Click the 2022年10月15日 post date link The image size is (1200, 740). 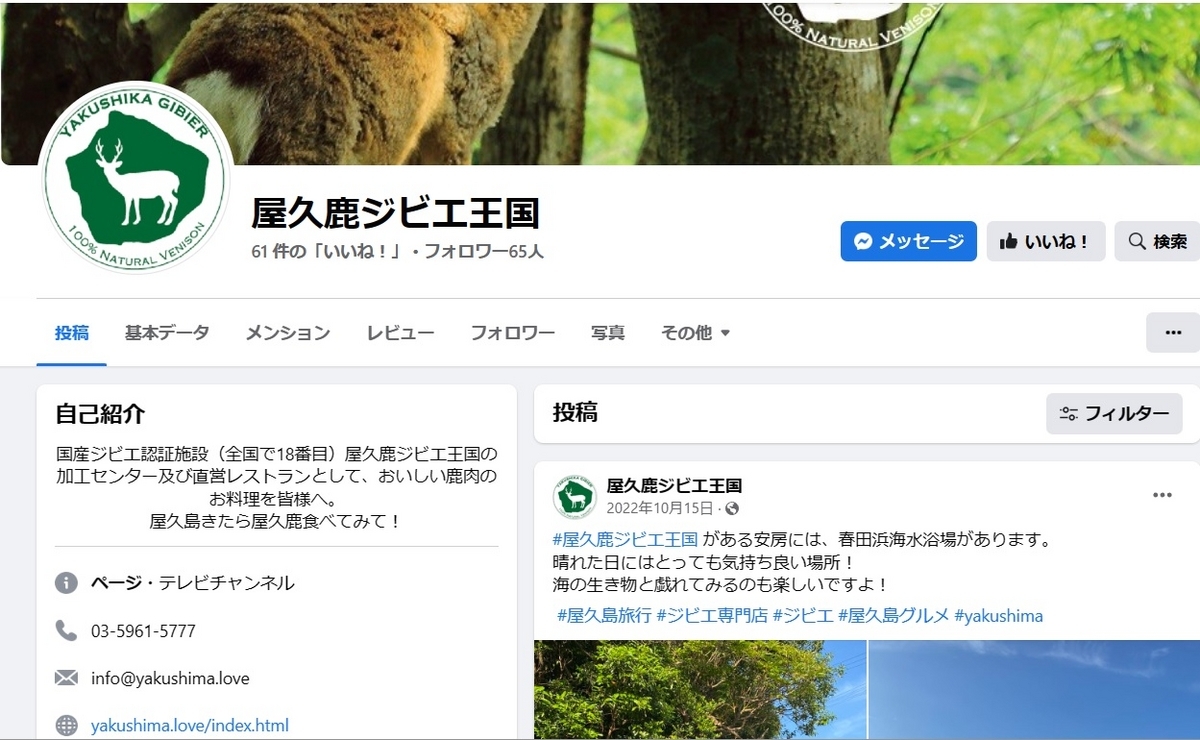[x=659, y=508]
